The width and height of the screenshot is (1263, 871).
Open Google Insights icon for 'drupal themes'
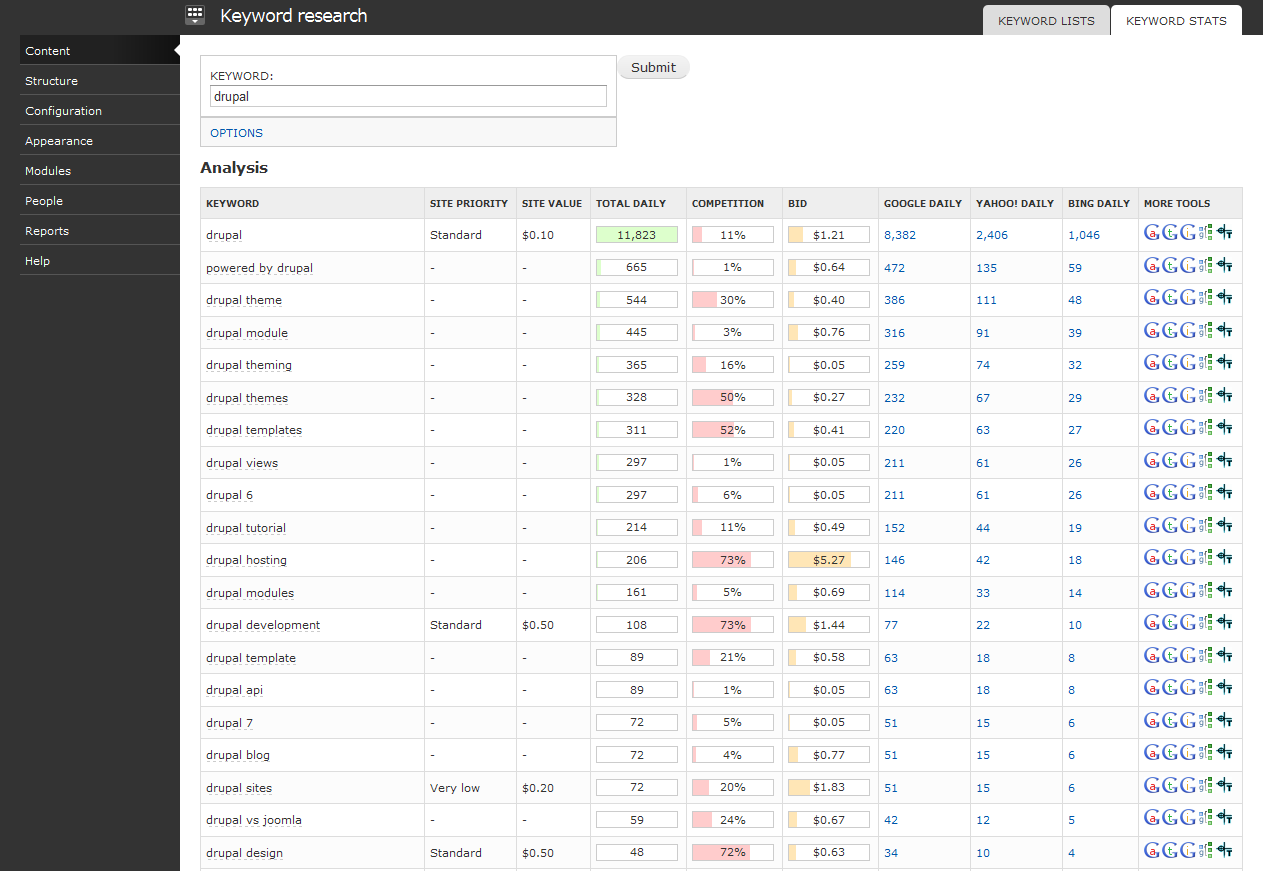click(x=1188, y=397)
